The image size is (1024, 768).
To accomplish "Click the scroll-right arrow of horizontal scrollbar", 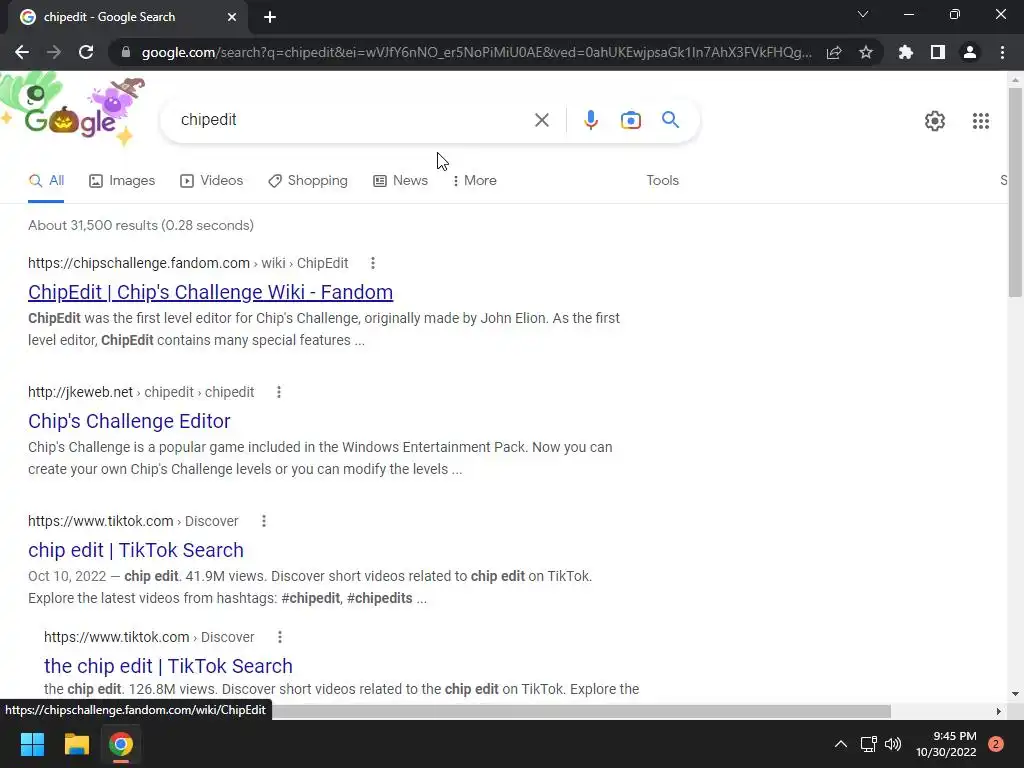I will 998,711.
